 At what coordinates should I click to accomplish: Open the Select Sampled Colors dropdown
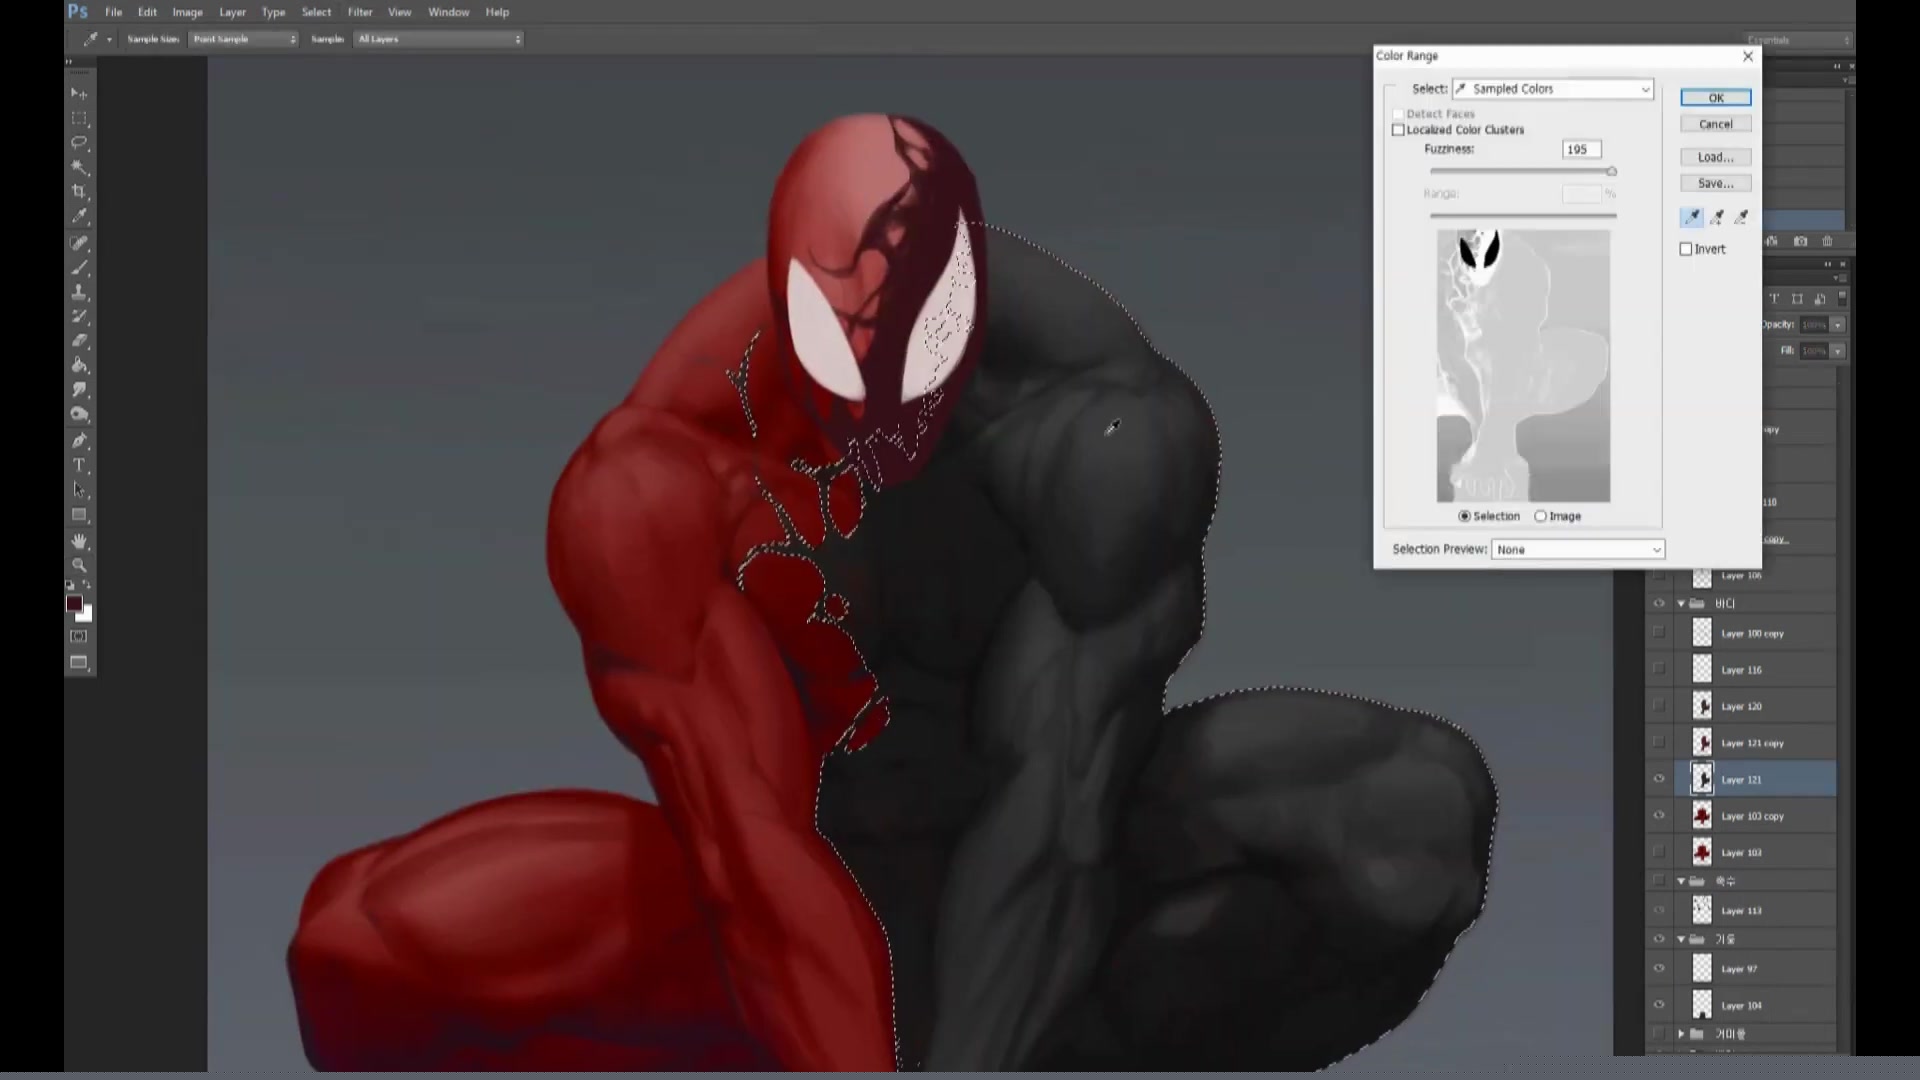1553,89
